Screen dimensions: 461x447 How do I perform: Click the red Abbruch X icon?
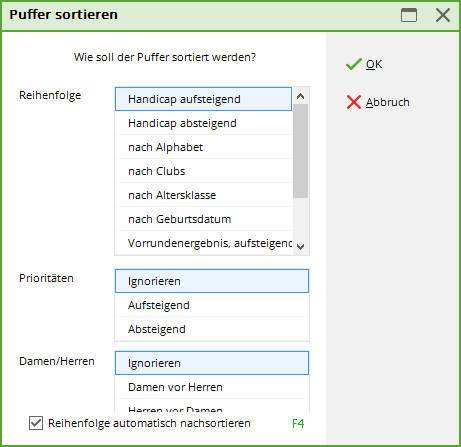click(354, 102)
